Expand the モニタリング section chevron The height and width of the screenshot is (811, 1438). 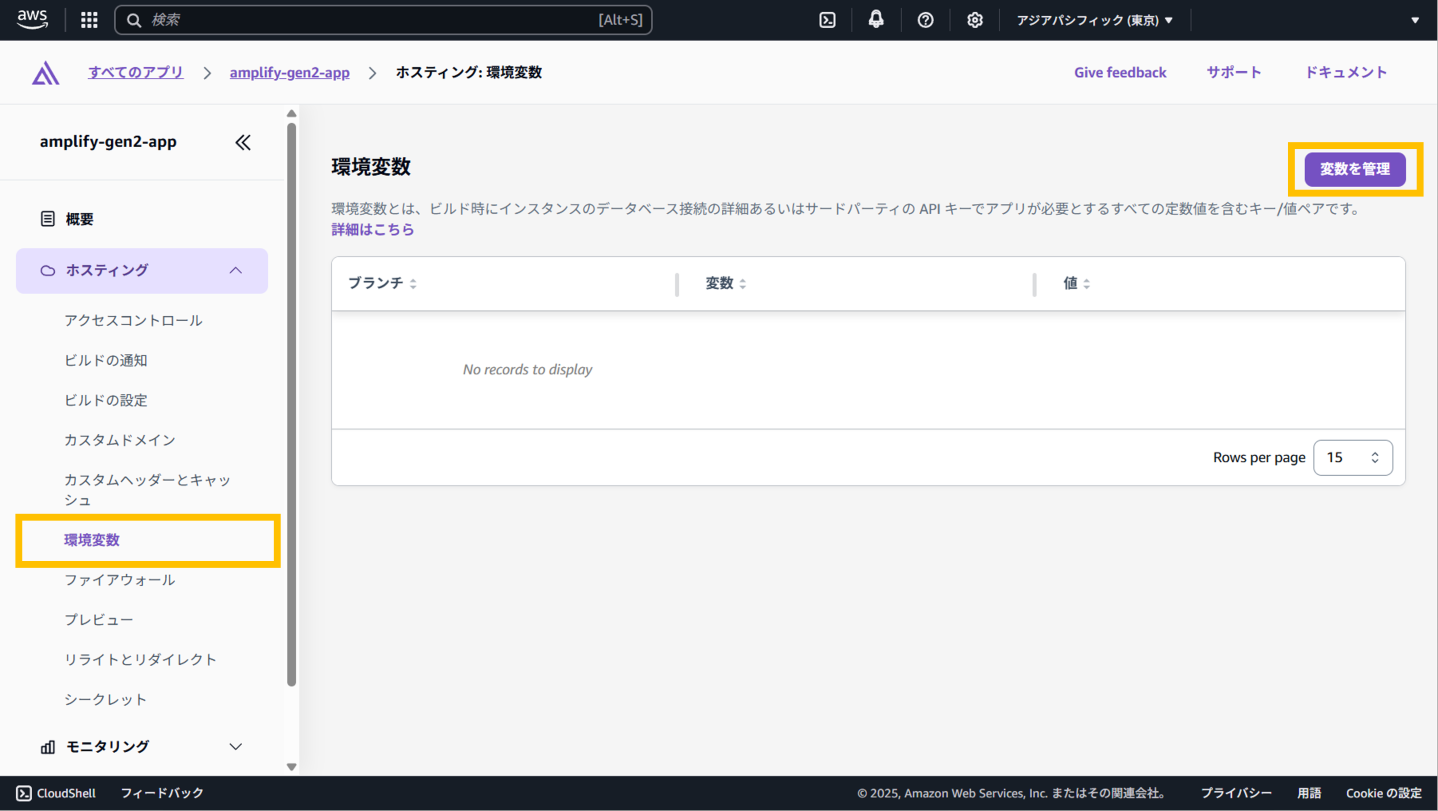[x=236, y=747]
